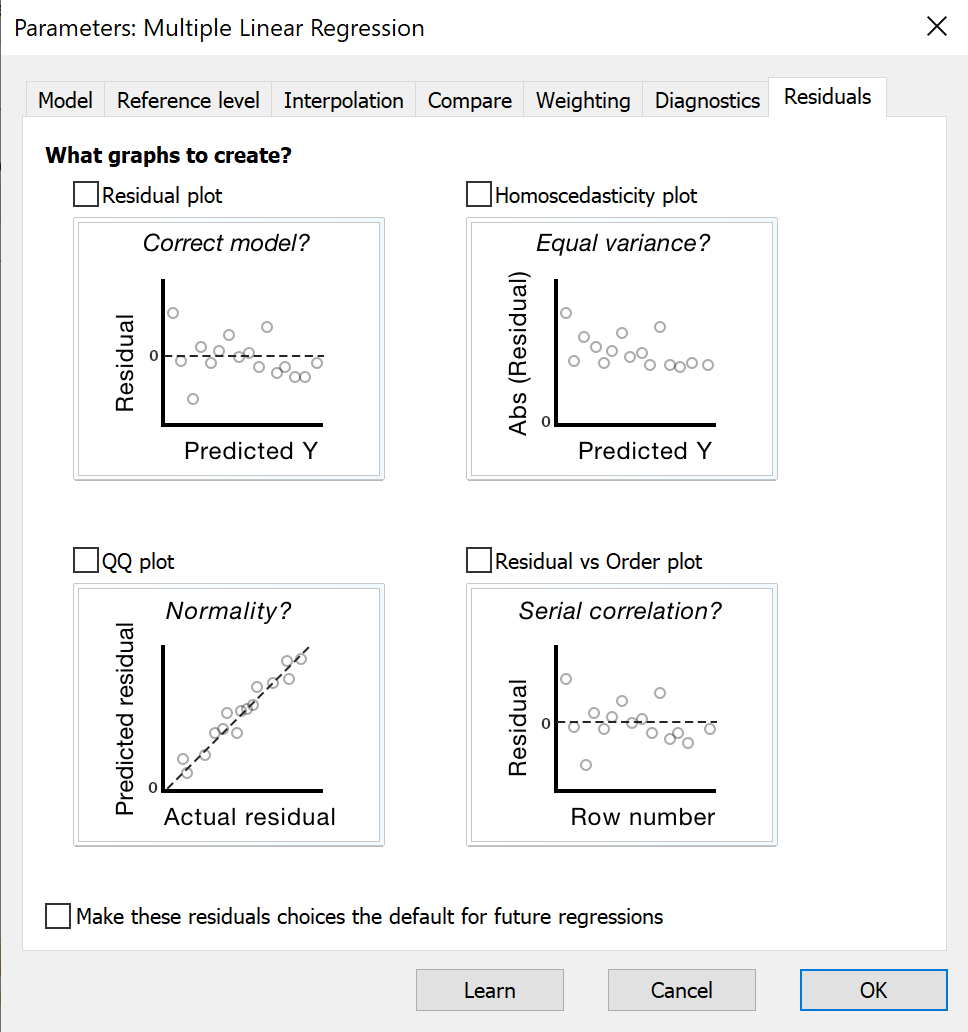Click the Correct model residual plot preview
This screenshot has width=968, height=1032.
pyautogui.click(x=228, y=350)
